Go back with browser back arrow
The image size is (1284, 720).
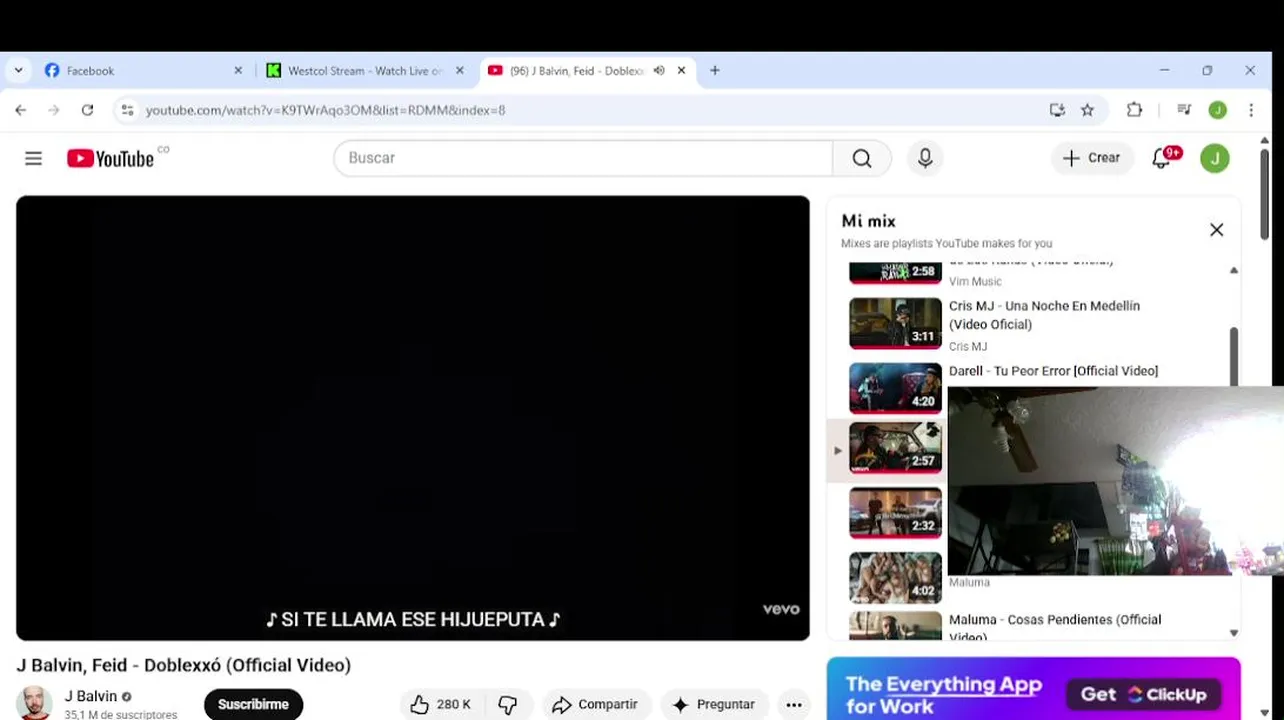[x=21, y=110]
